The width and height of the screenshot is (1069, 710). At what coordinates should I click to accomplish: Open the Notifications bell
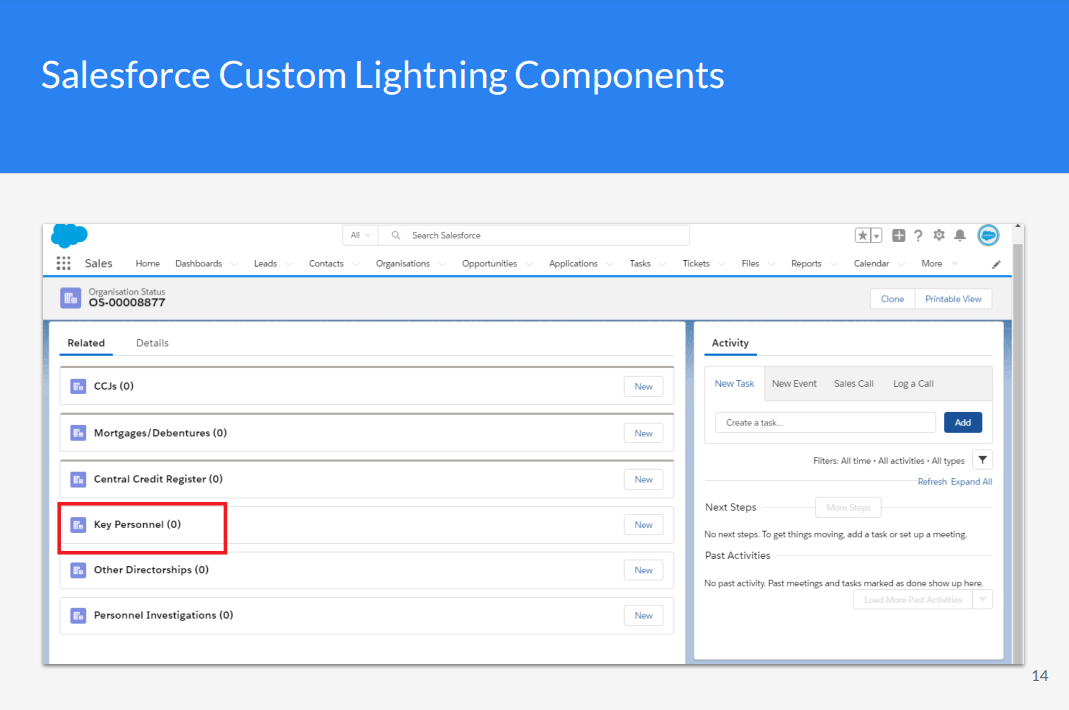pos(960,235)
